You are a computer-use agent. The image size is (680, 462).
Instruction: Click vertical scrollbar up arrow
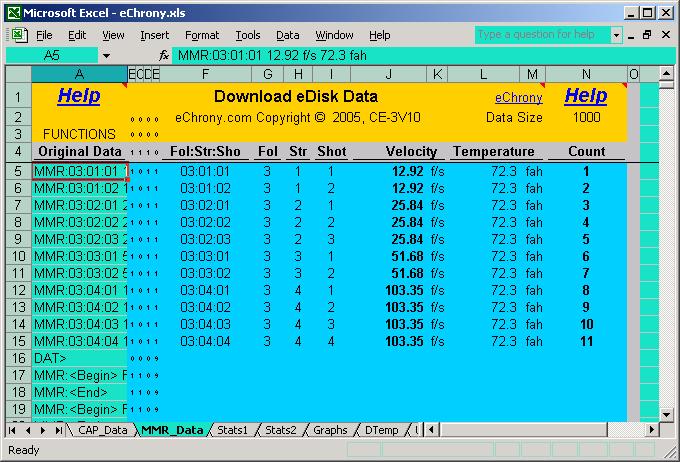pyautogui.click(x=667, y=73)
